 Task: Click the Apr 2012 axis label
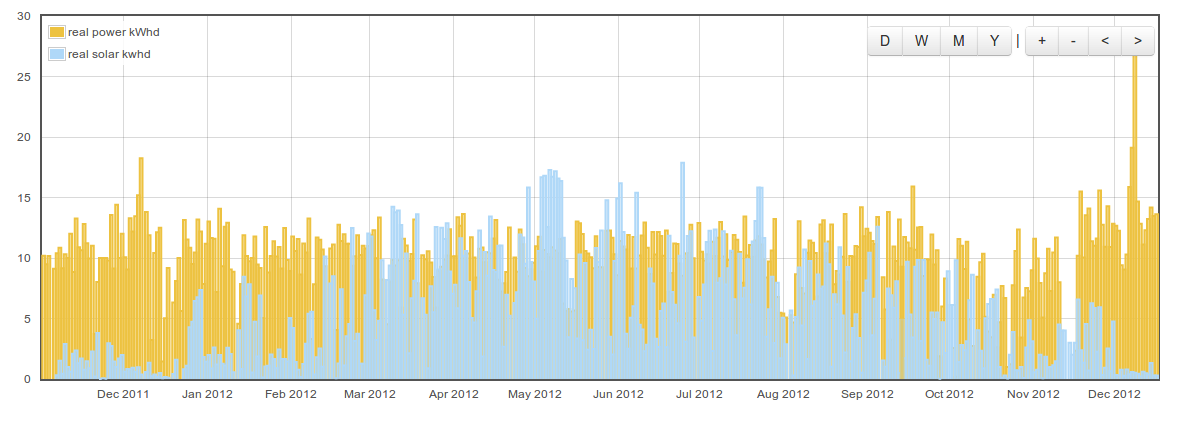[453, 394]
